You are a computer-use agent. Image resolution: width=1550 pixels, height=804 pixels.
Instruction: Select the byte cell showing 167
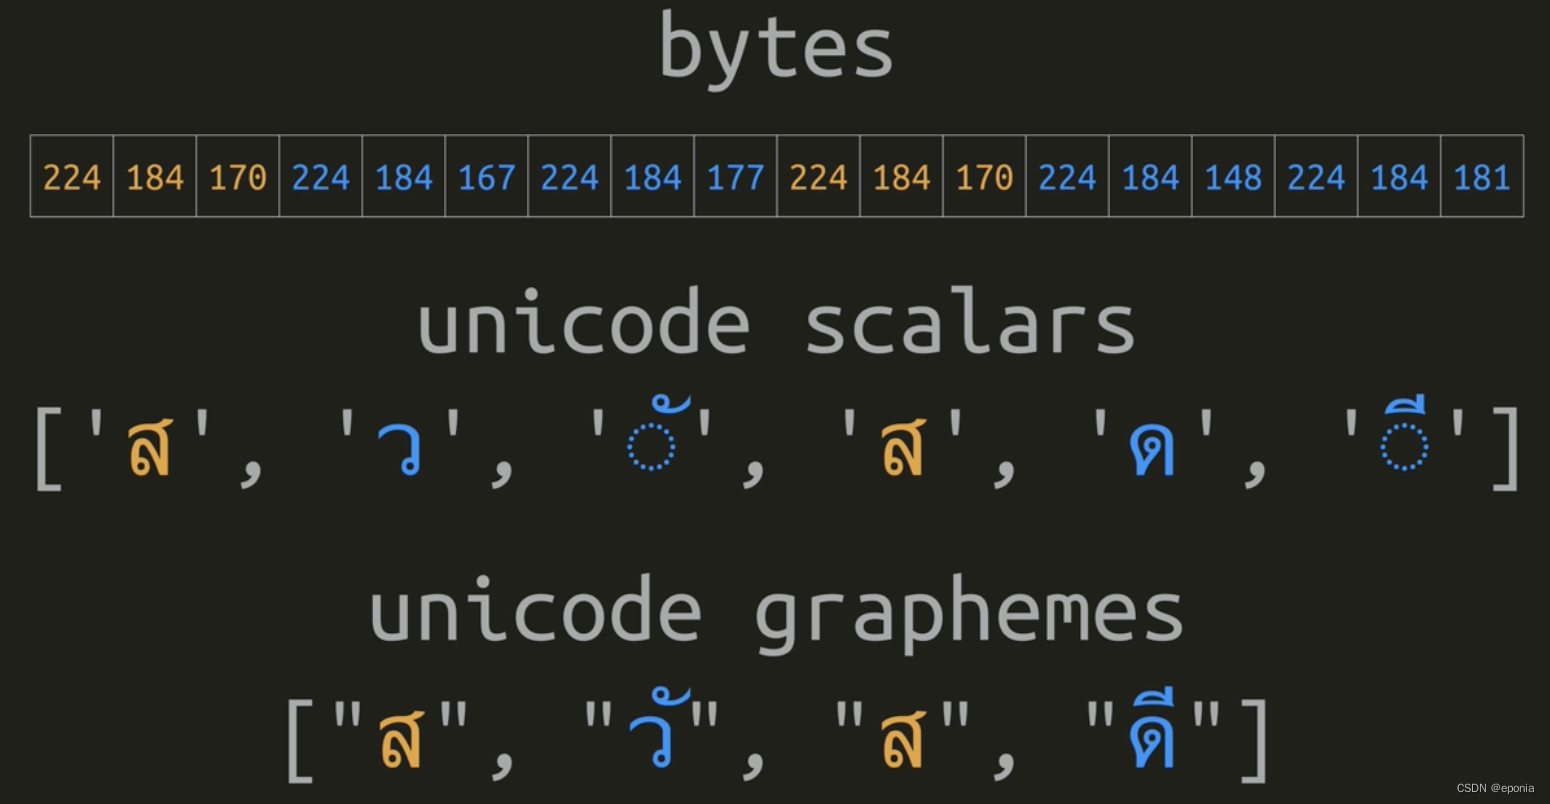pos(487,176)
